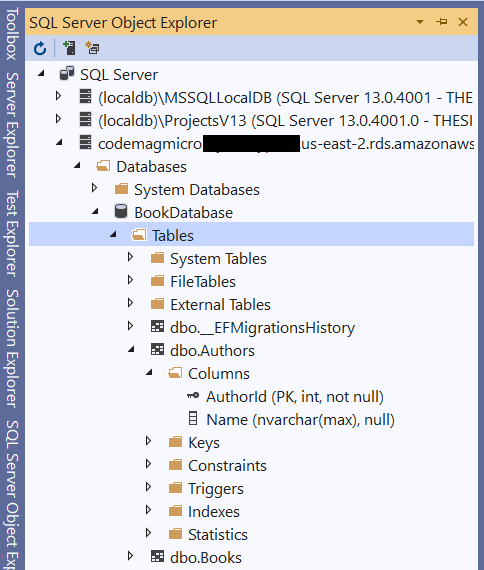Viewport: 484px width, 570px height.
Task: Open the Test Explorer side tab
Action: (12, 233)
